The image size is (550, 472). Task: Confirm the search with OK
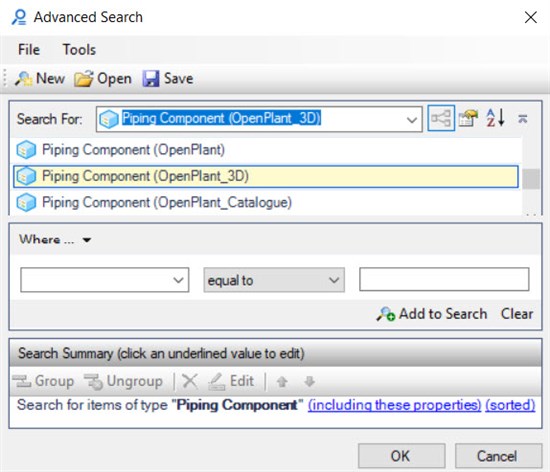(x=402, y=456)
